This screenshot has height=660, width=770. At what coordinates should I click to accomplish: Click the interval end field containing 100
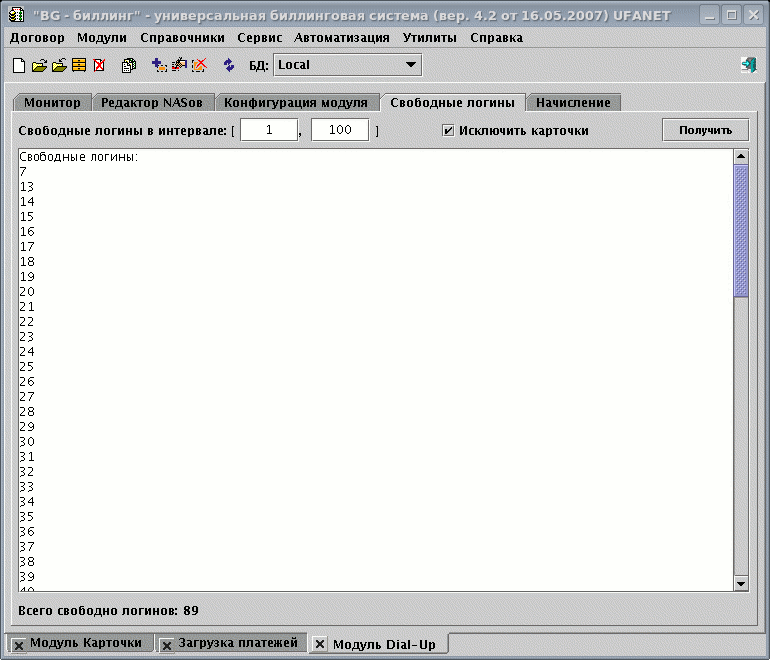click(x=340, y=130)
